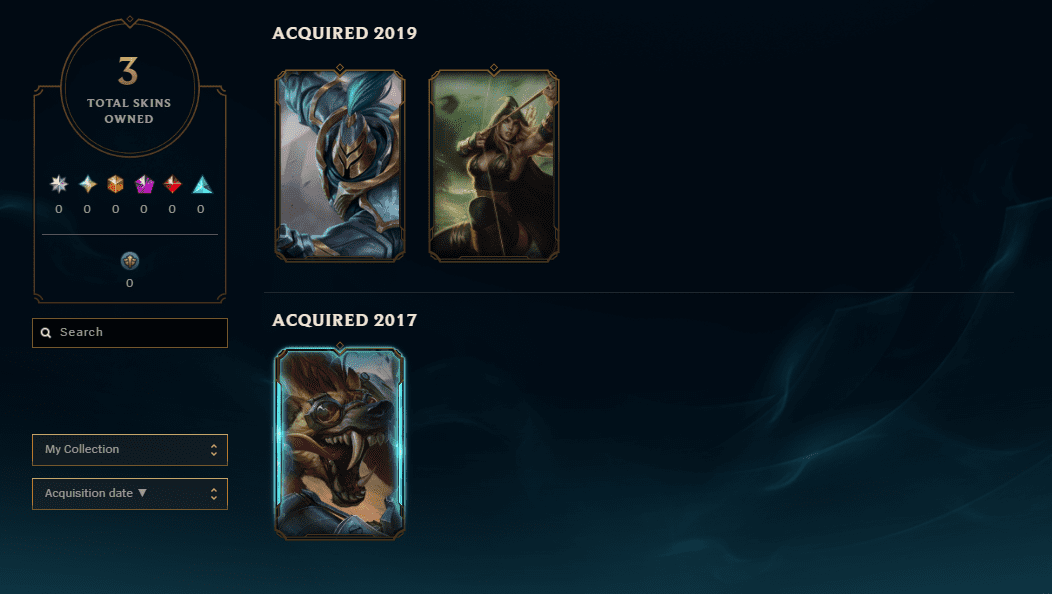This screenshot has height=594, width=1052.
Task: Click the round legacy skins emblem icon
Action: [129, 260]
